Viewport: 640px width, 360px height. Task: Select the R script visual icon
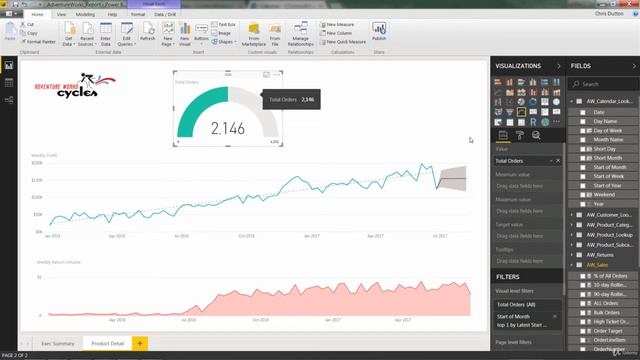tap(533, 122)
